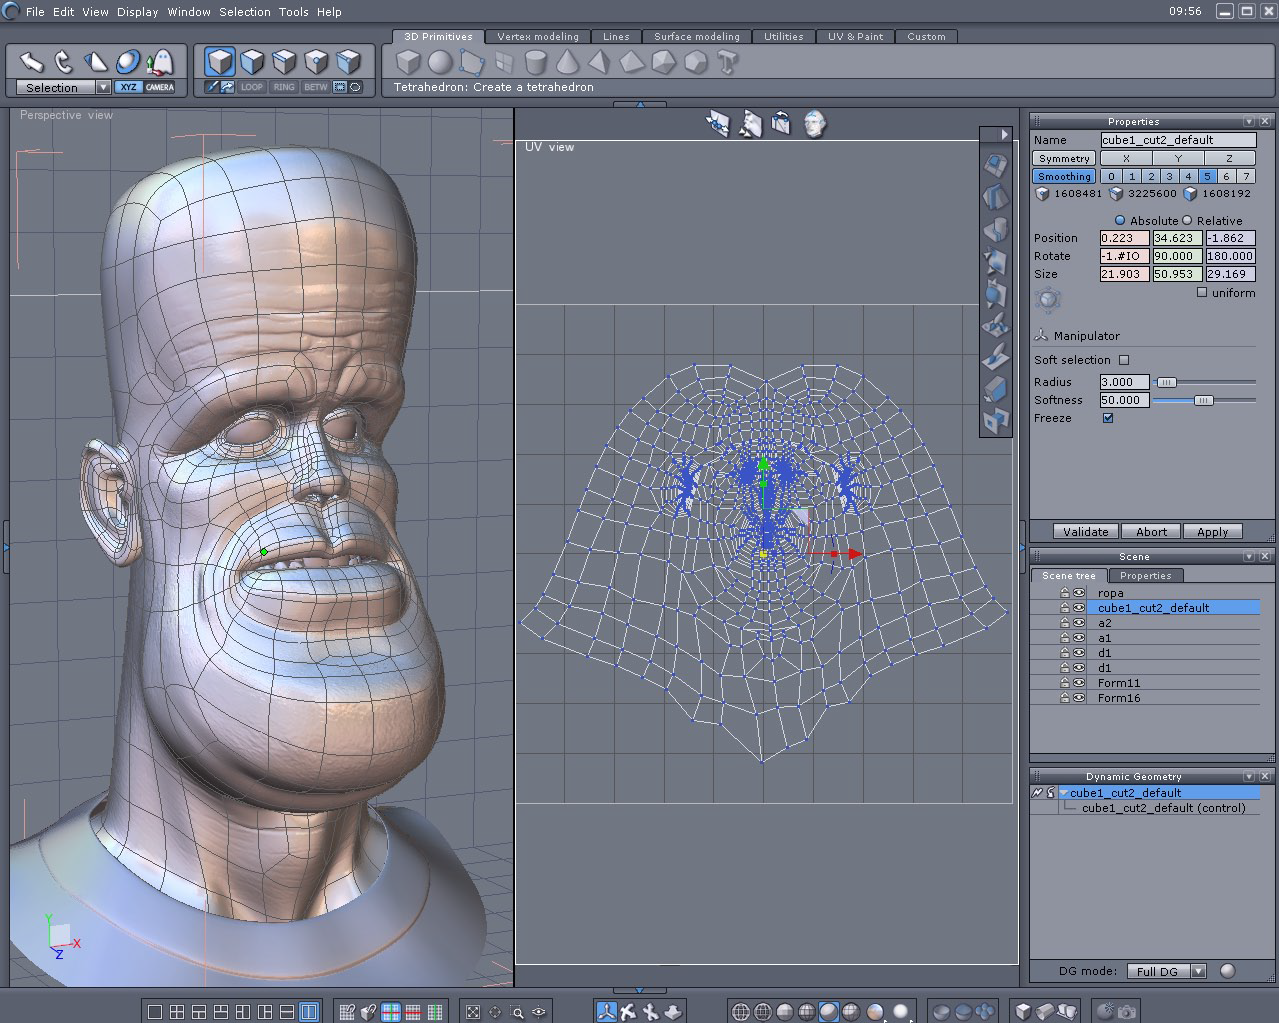
Task: Open the DG mode Full DG dropdown
Action: pyautogui.click(x=1199, y=971)
